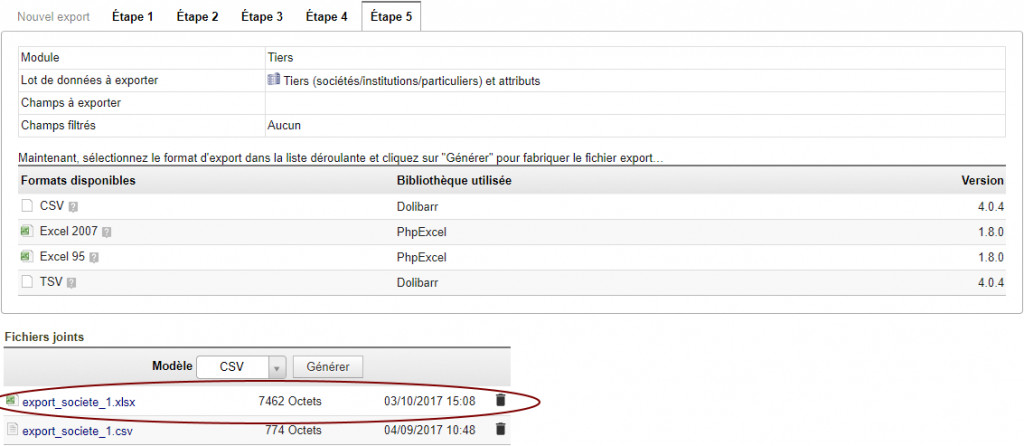Select the Étape 5 tab
Screen dimensions: 1024x446
[391, 17]
